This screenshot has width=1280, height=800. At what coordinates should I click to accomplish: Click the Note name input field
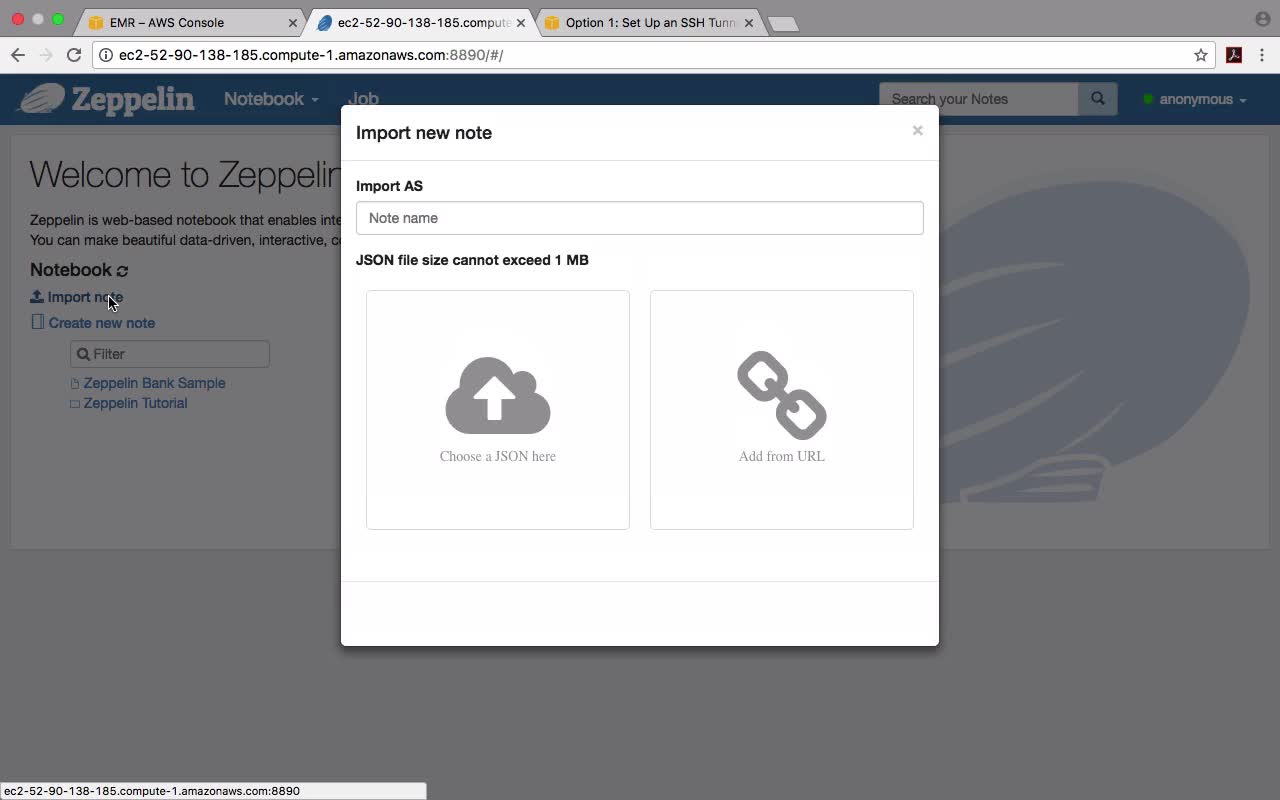coord(640,218)
